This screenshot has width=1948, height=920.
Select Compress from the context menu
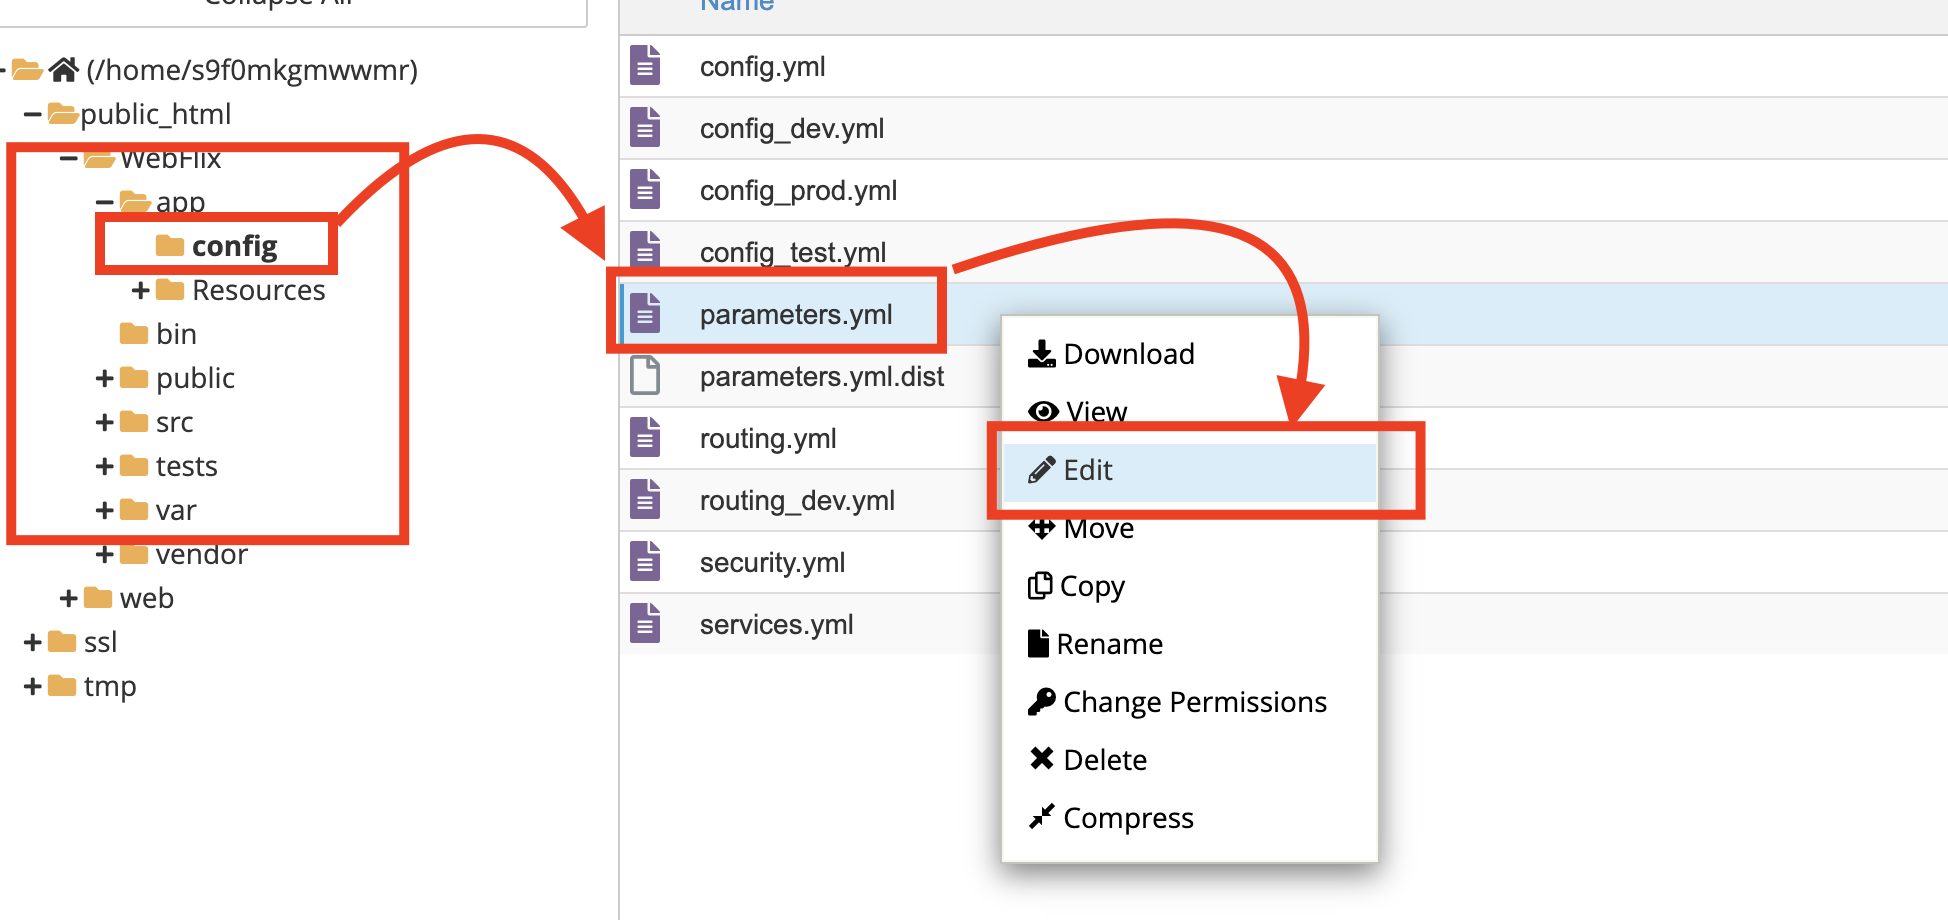point(1127,818)
